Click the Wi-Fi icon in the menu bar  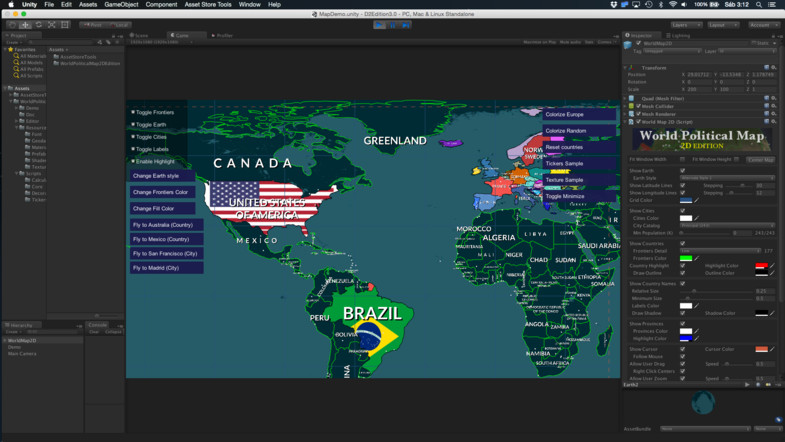point(673,5)
